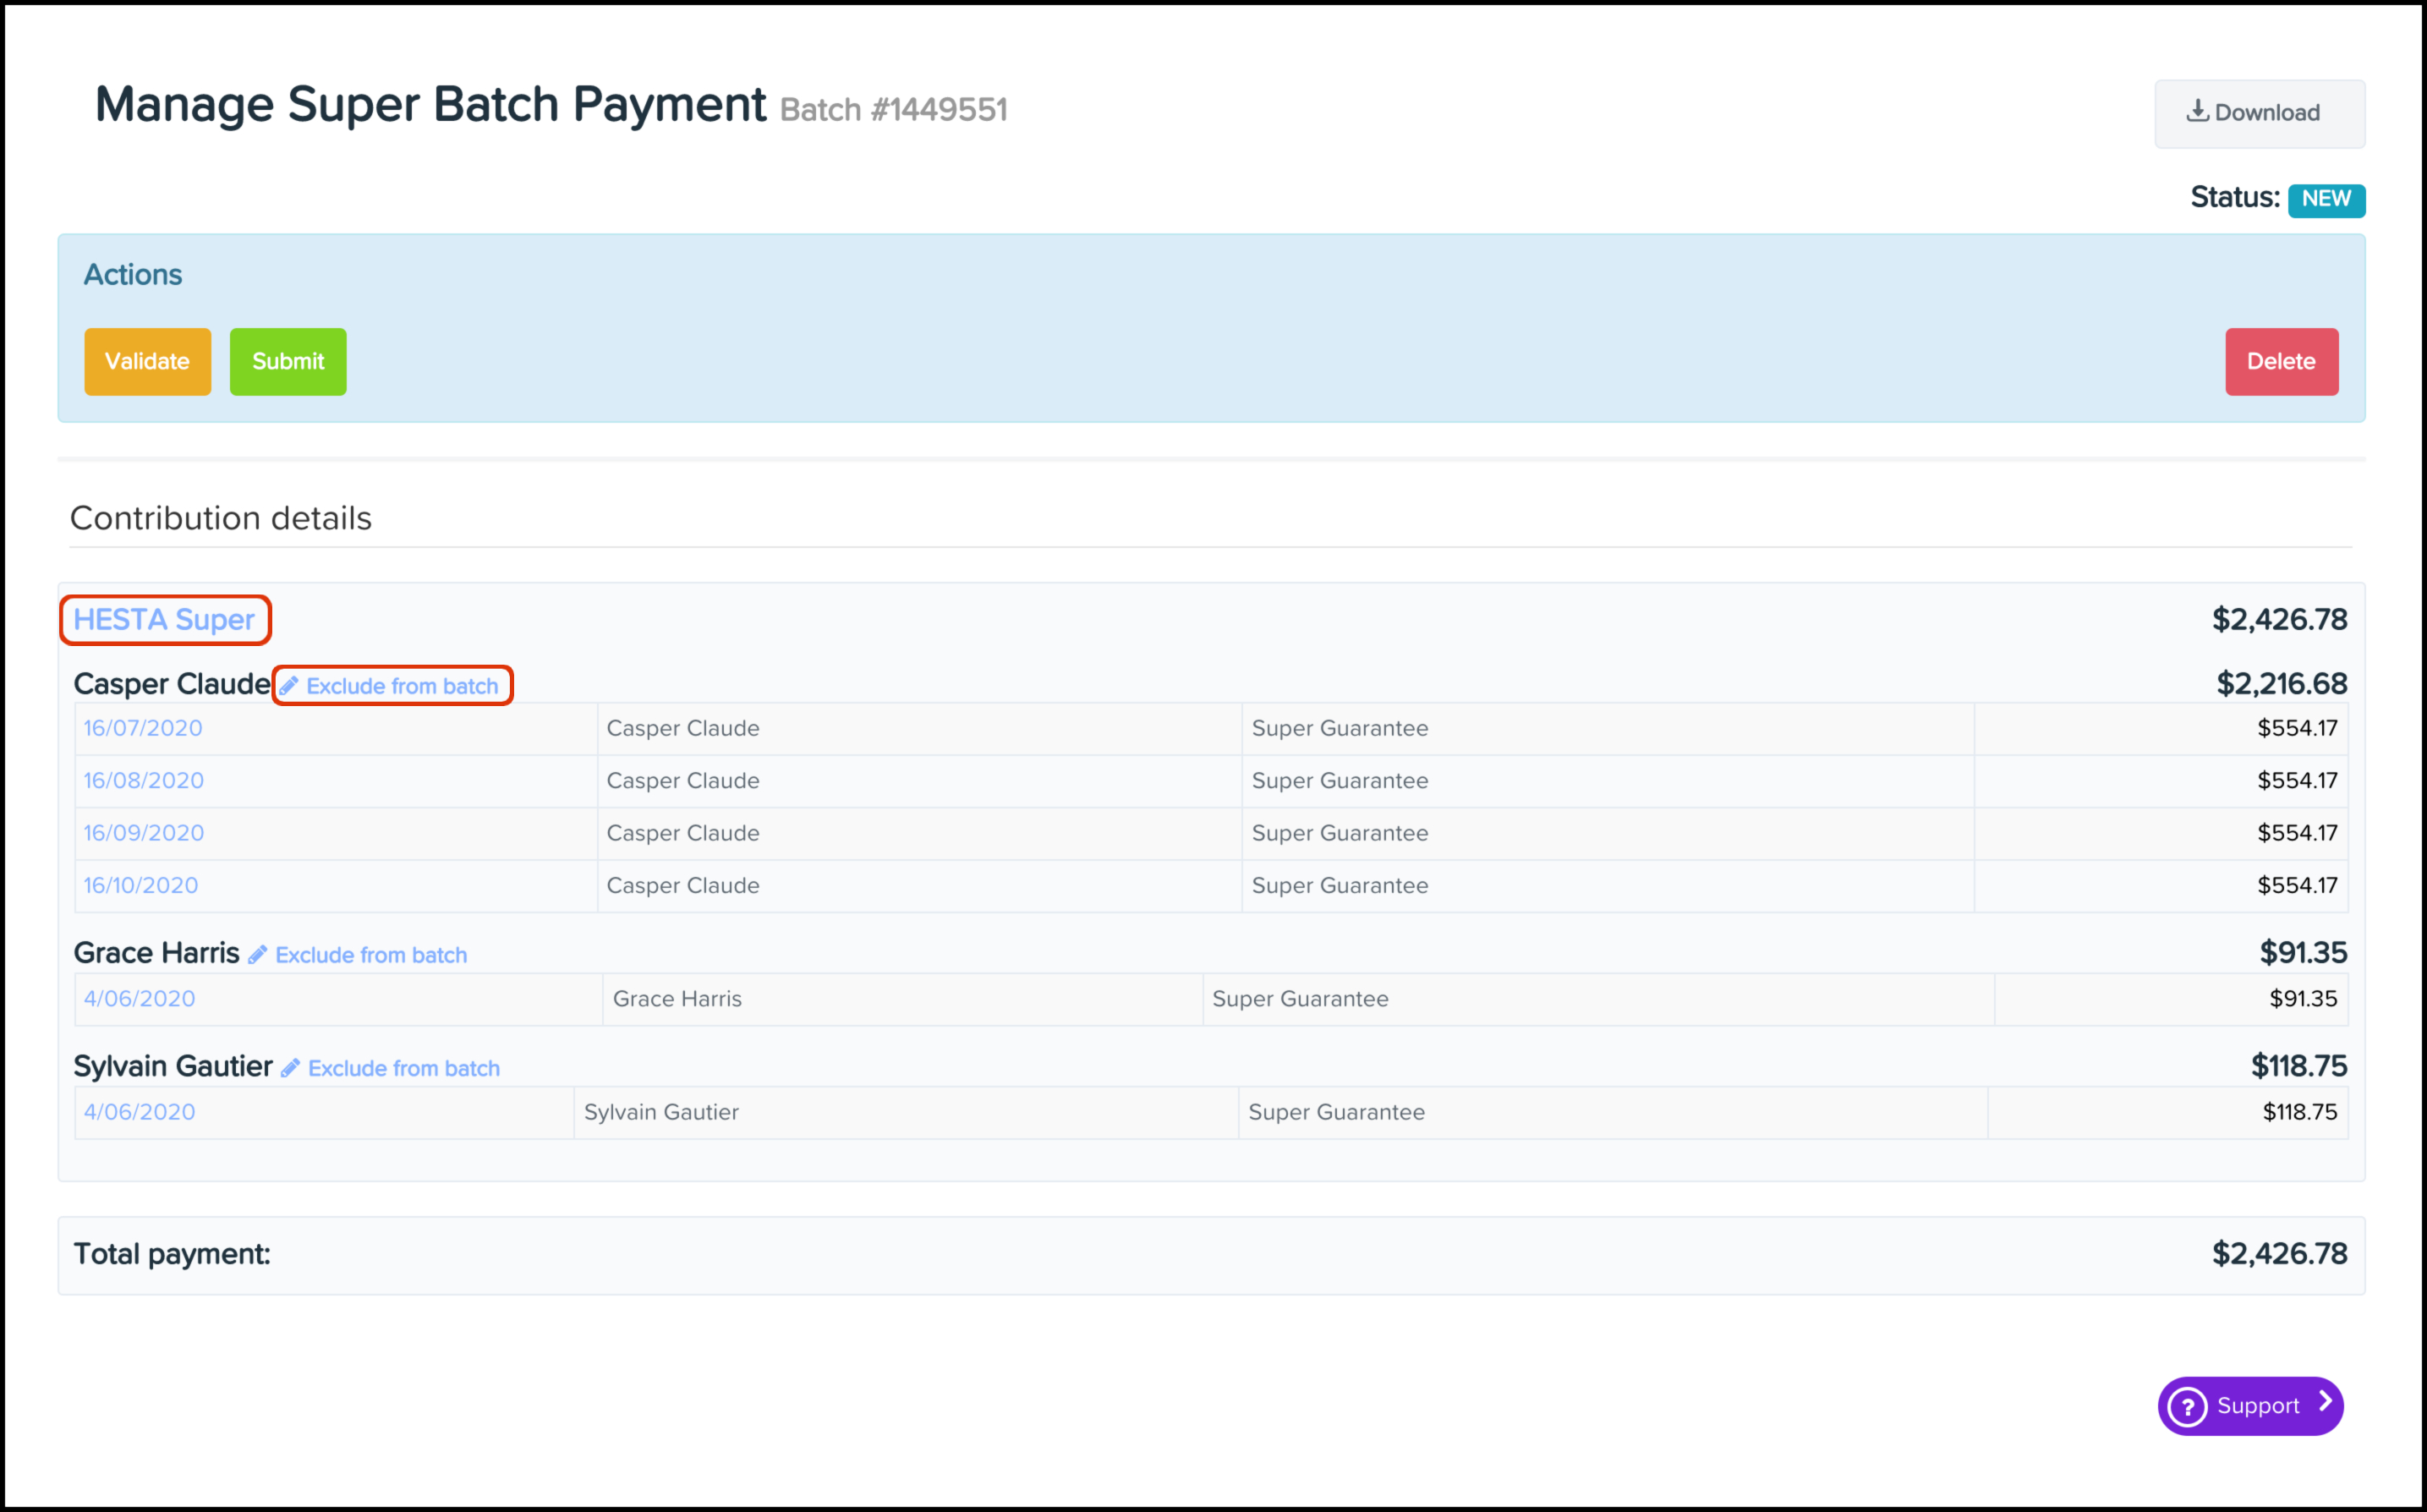Exclude Casper Claude from batch
Screen dimensions: 2427x1512
[x=402, y=686]
